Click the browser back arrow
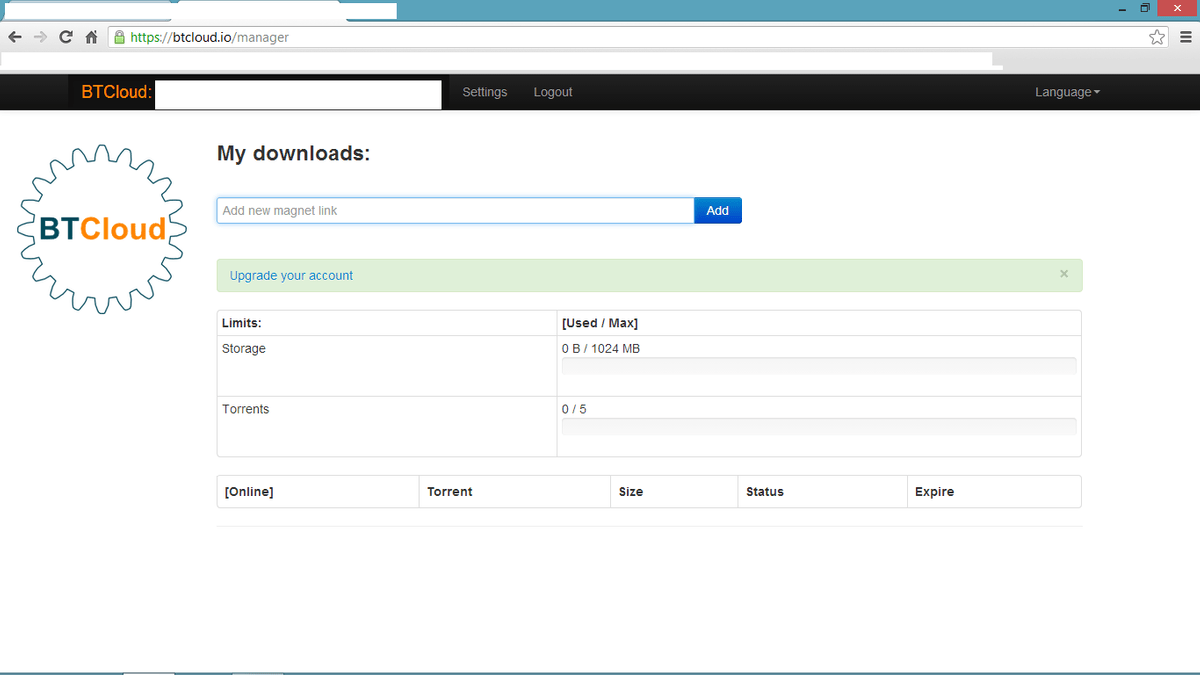Image resolution: width=1200 pixels, height=675 pixels. pyautogui.click(x=15, y=37)
